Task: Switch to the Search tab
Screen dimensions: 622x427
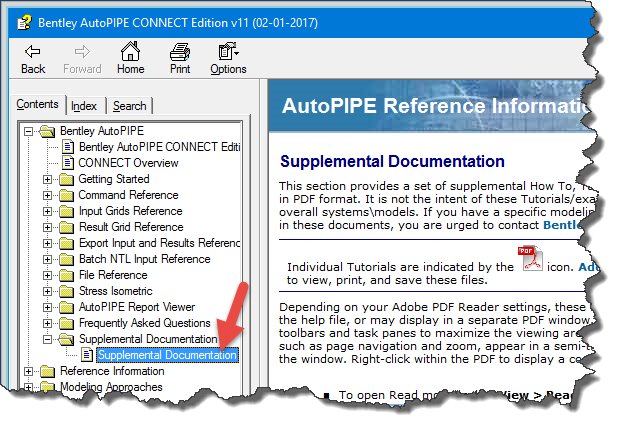Action: [x=130, y=106]
